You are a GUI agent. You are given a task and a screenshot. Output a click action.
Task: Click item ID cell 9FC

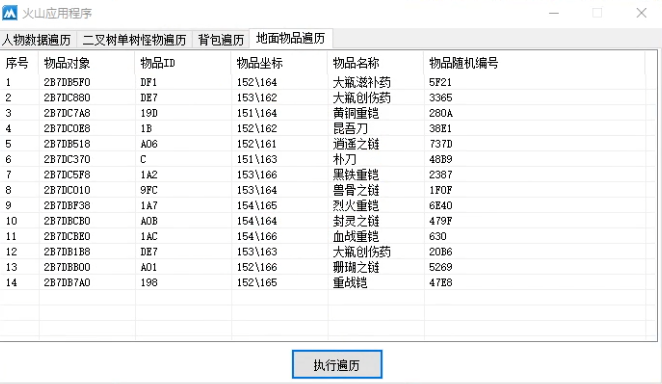pyautogui.click(x=149, y=190)
